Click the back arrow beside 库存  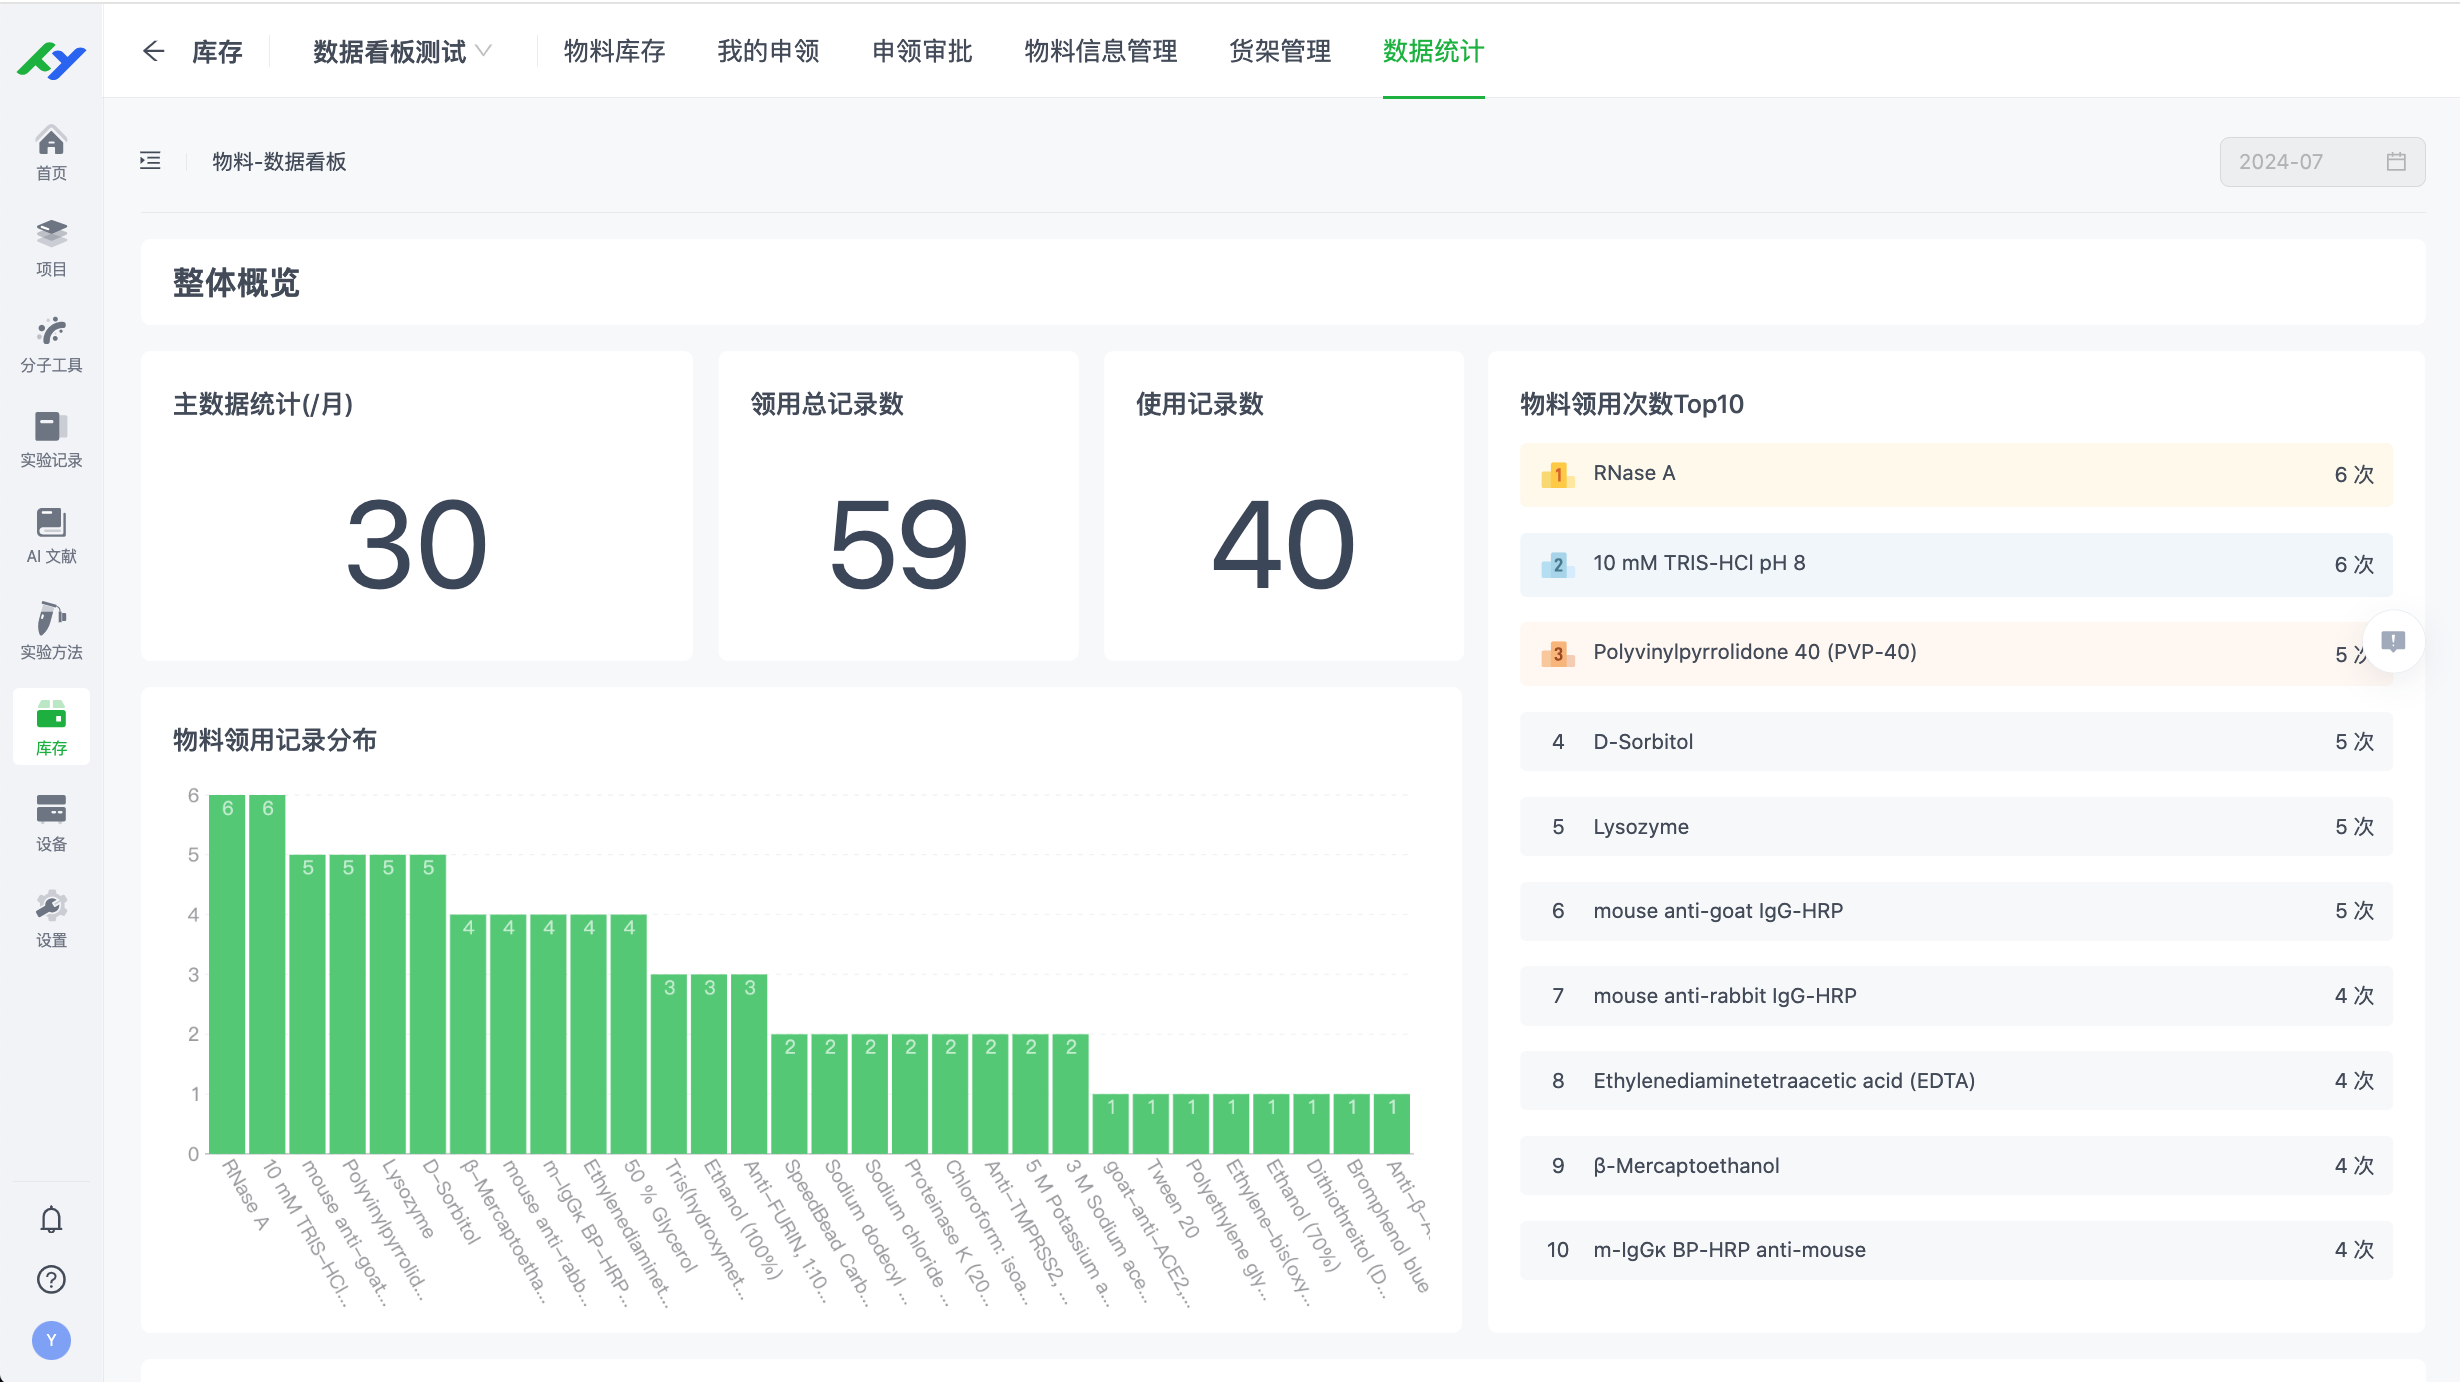[x=153, y=51]
